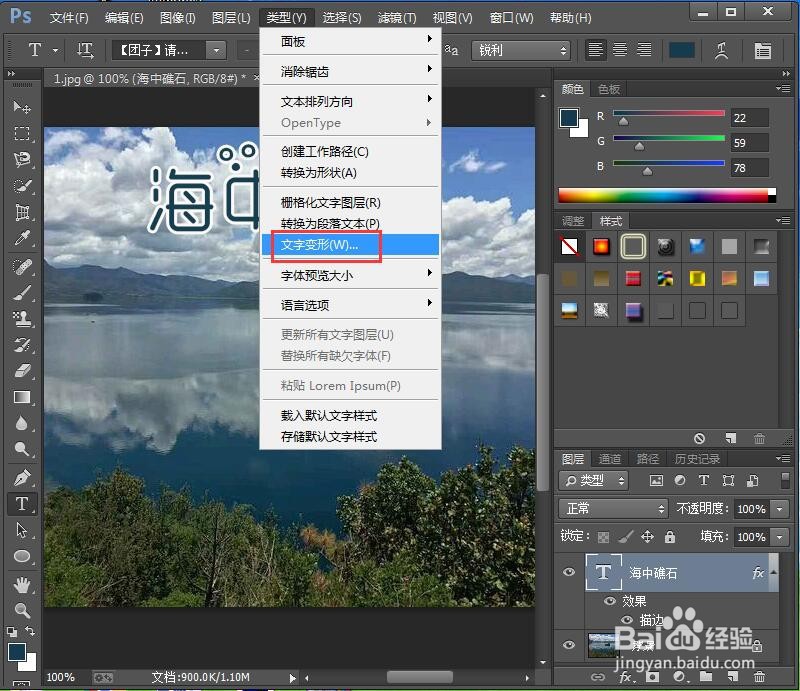The height and width of the screenshot is (691, 800).
Task: Open the anti-aliasing dropdown showing 锐利
Action: pyautogui.click(x=520, y=49)
